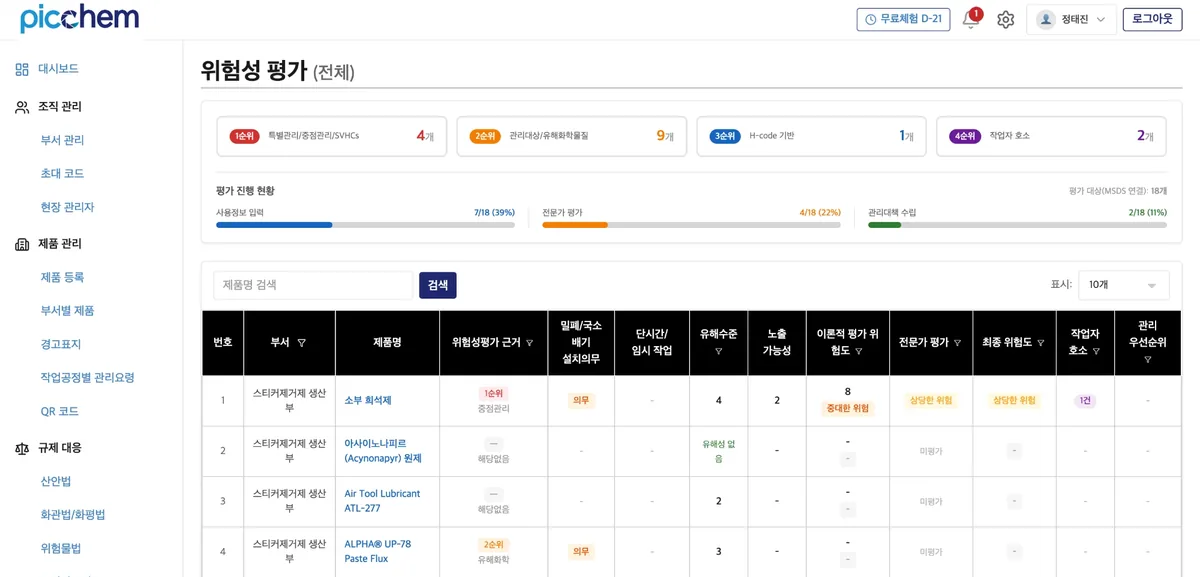This screenshot has height=577, width=1200.
Task: Filter by 부서 column funnel icon
Action: (x=302, y=343)
